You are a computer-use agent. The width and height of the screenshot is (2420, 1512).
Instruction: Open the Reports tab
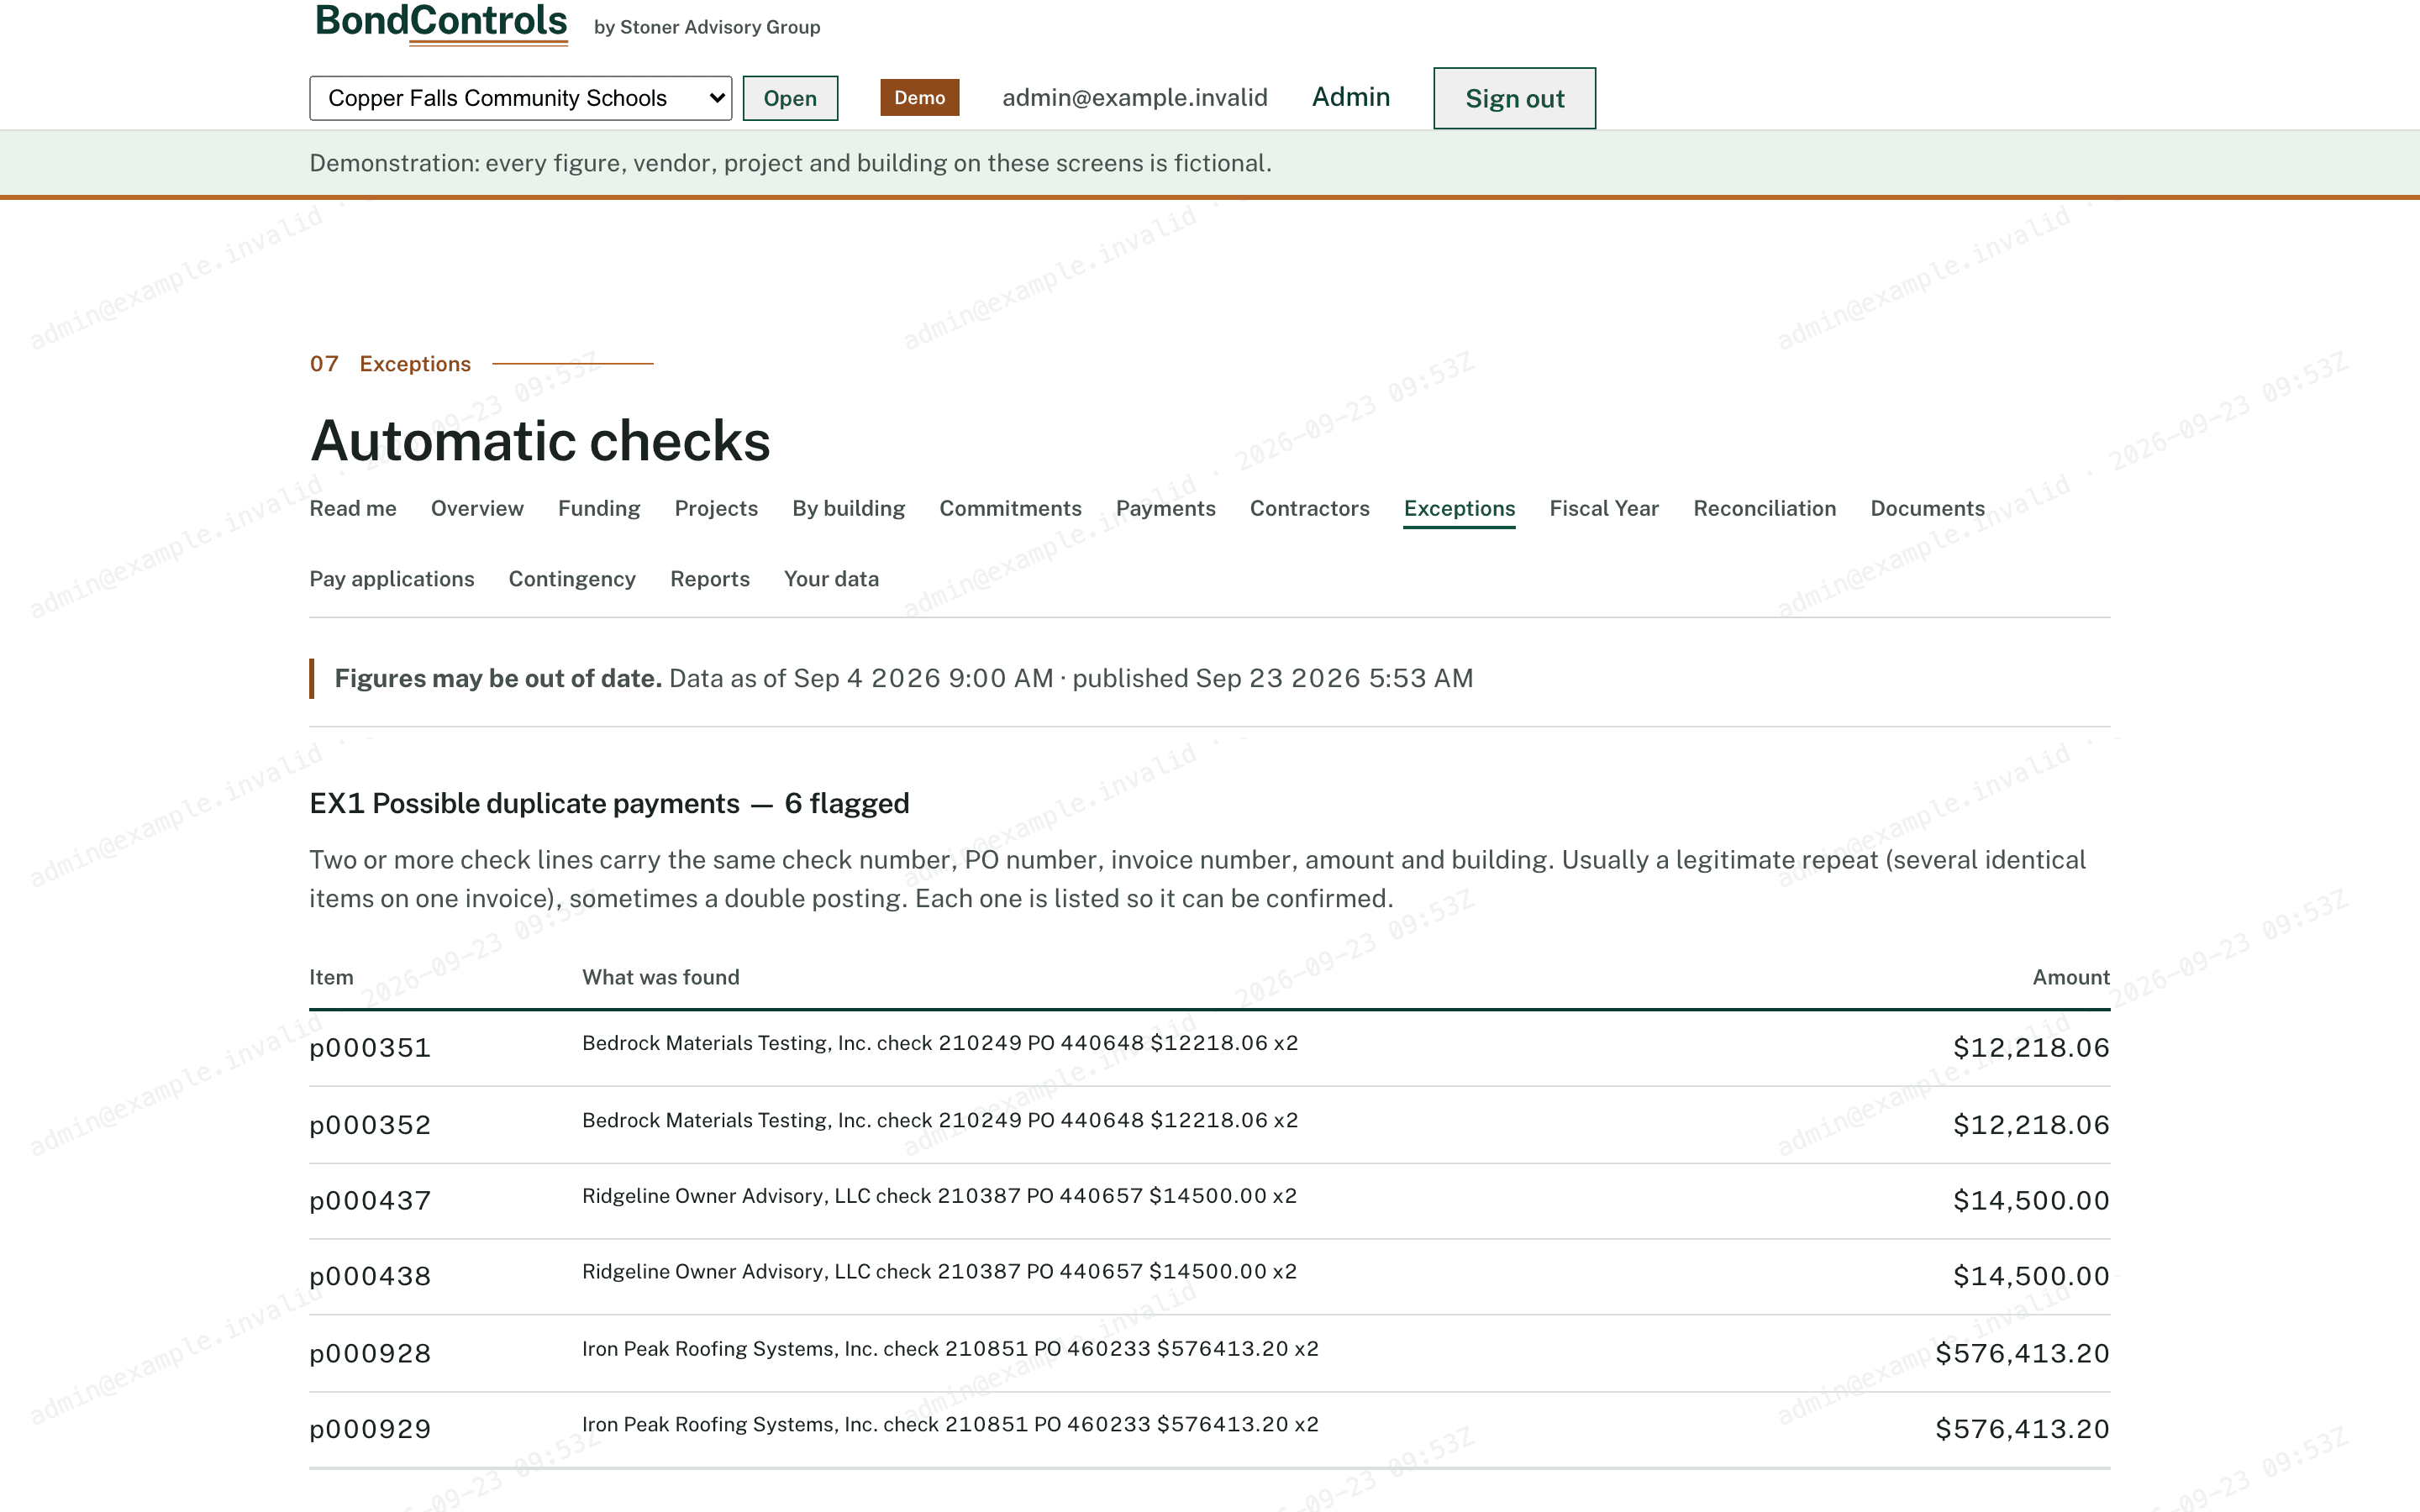[710, 579]
